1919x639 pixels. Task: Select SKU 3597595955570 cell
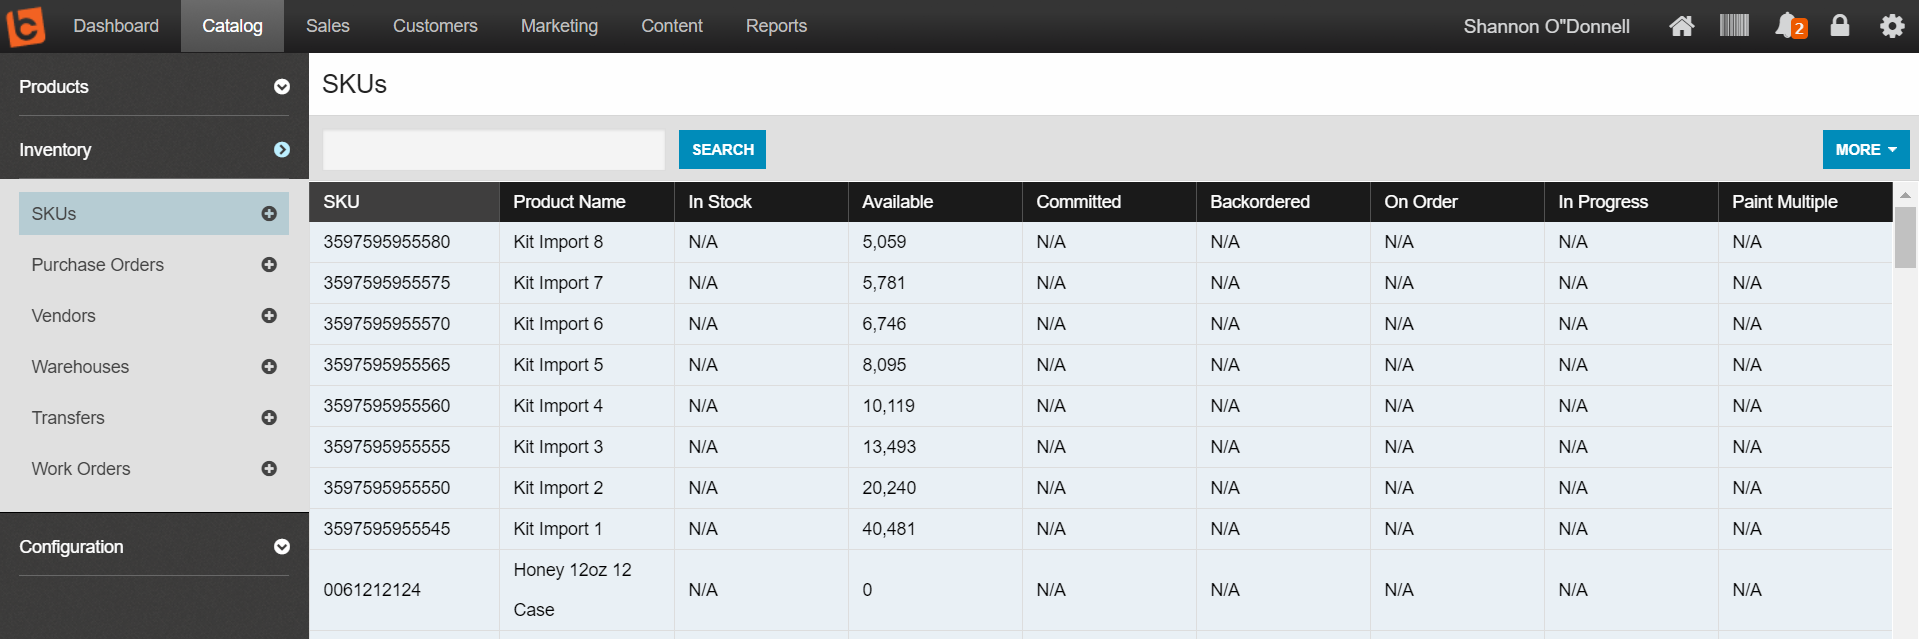(x=404, y=324)
